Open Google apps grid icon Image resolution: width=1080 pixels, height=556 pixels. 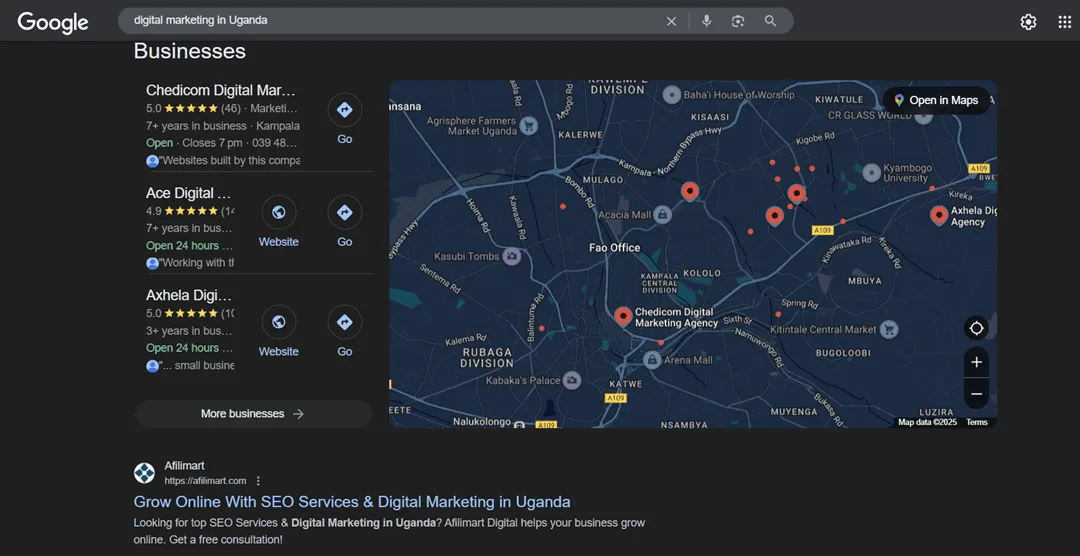[1064, 22]
